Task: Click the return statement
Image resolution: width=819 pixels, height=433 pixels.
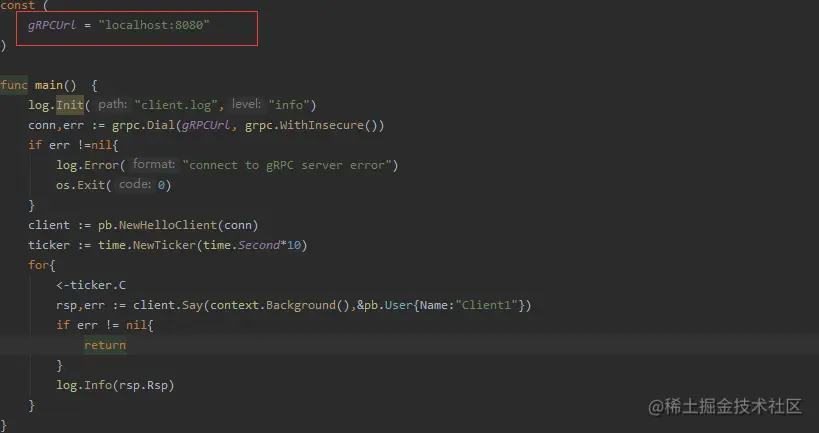Action: tap(105, 345)
